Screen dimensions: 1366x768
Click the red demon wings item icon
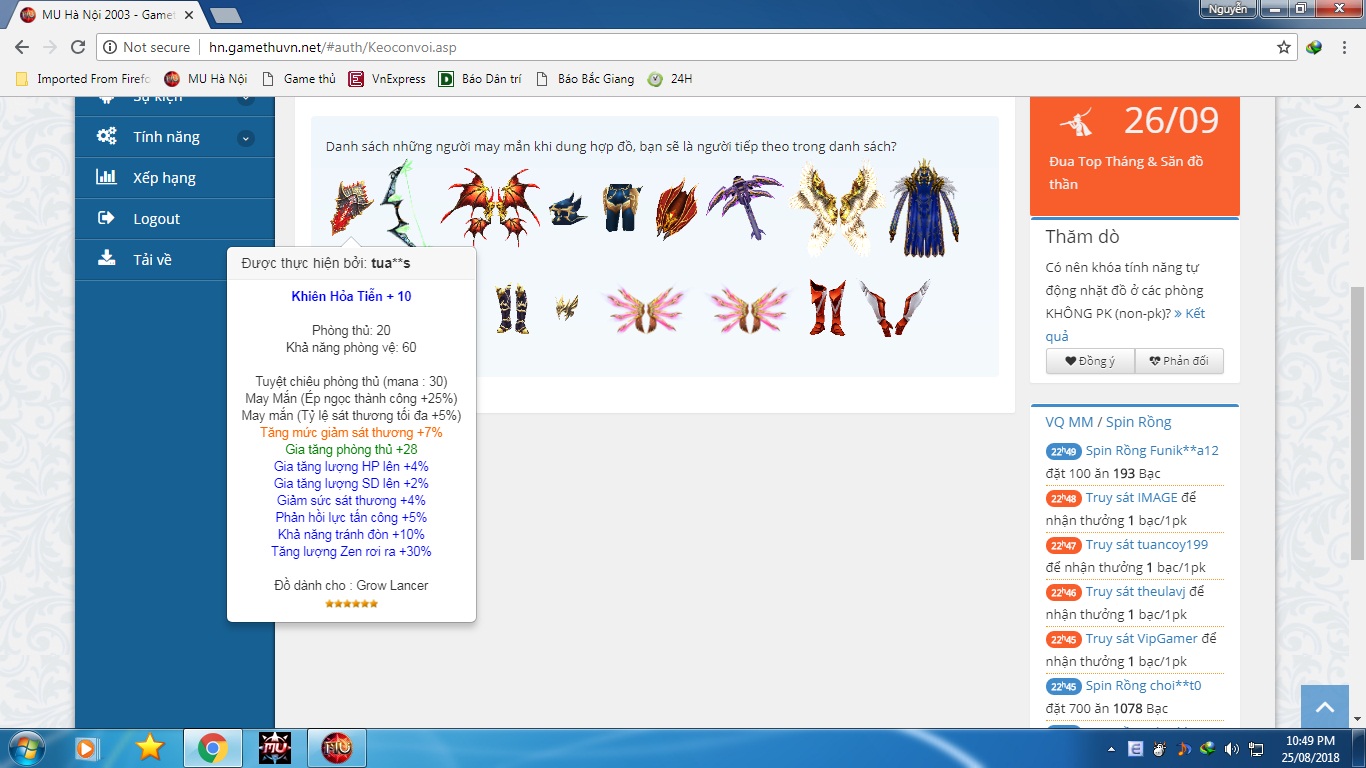491,206
